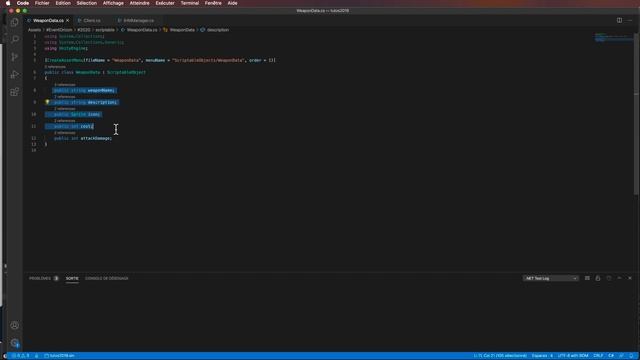Click the Assets breadcrumb segment

tap(34, 30)
